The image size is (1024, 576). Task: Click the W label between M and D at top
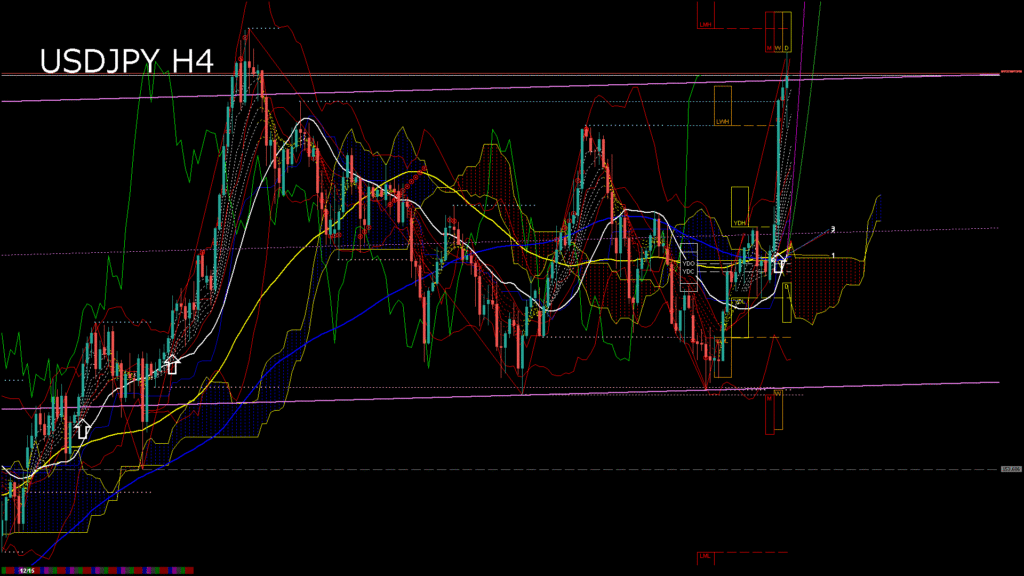coord(777,47)
